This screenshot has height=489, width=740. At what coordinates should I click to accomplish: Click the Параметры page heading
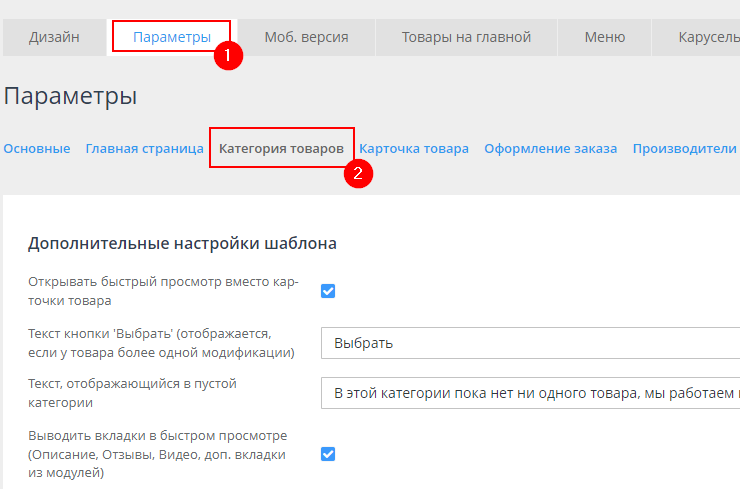[x=70, y=97]
